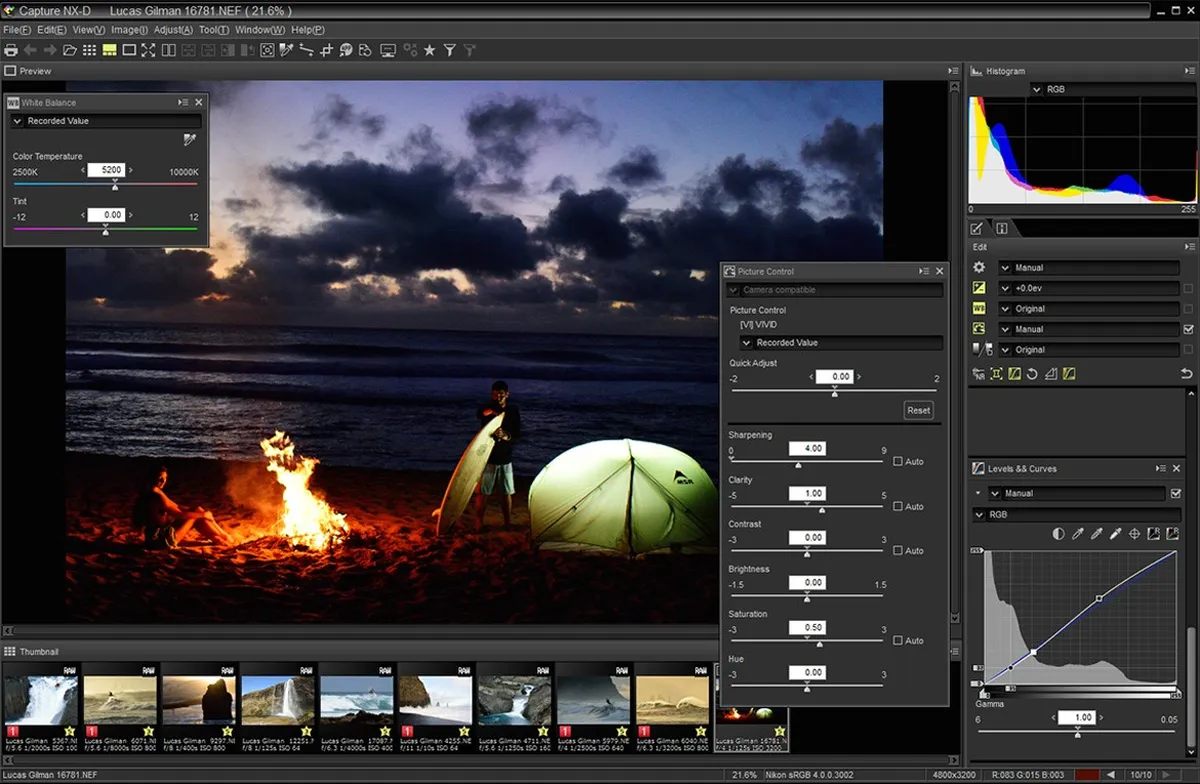
Task: Switch to thumbnail grid view icon
Action: 90,50
